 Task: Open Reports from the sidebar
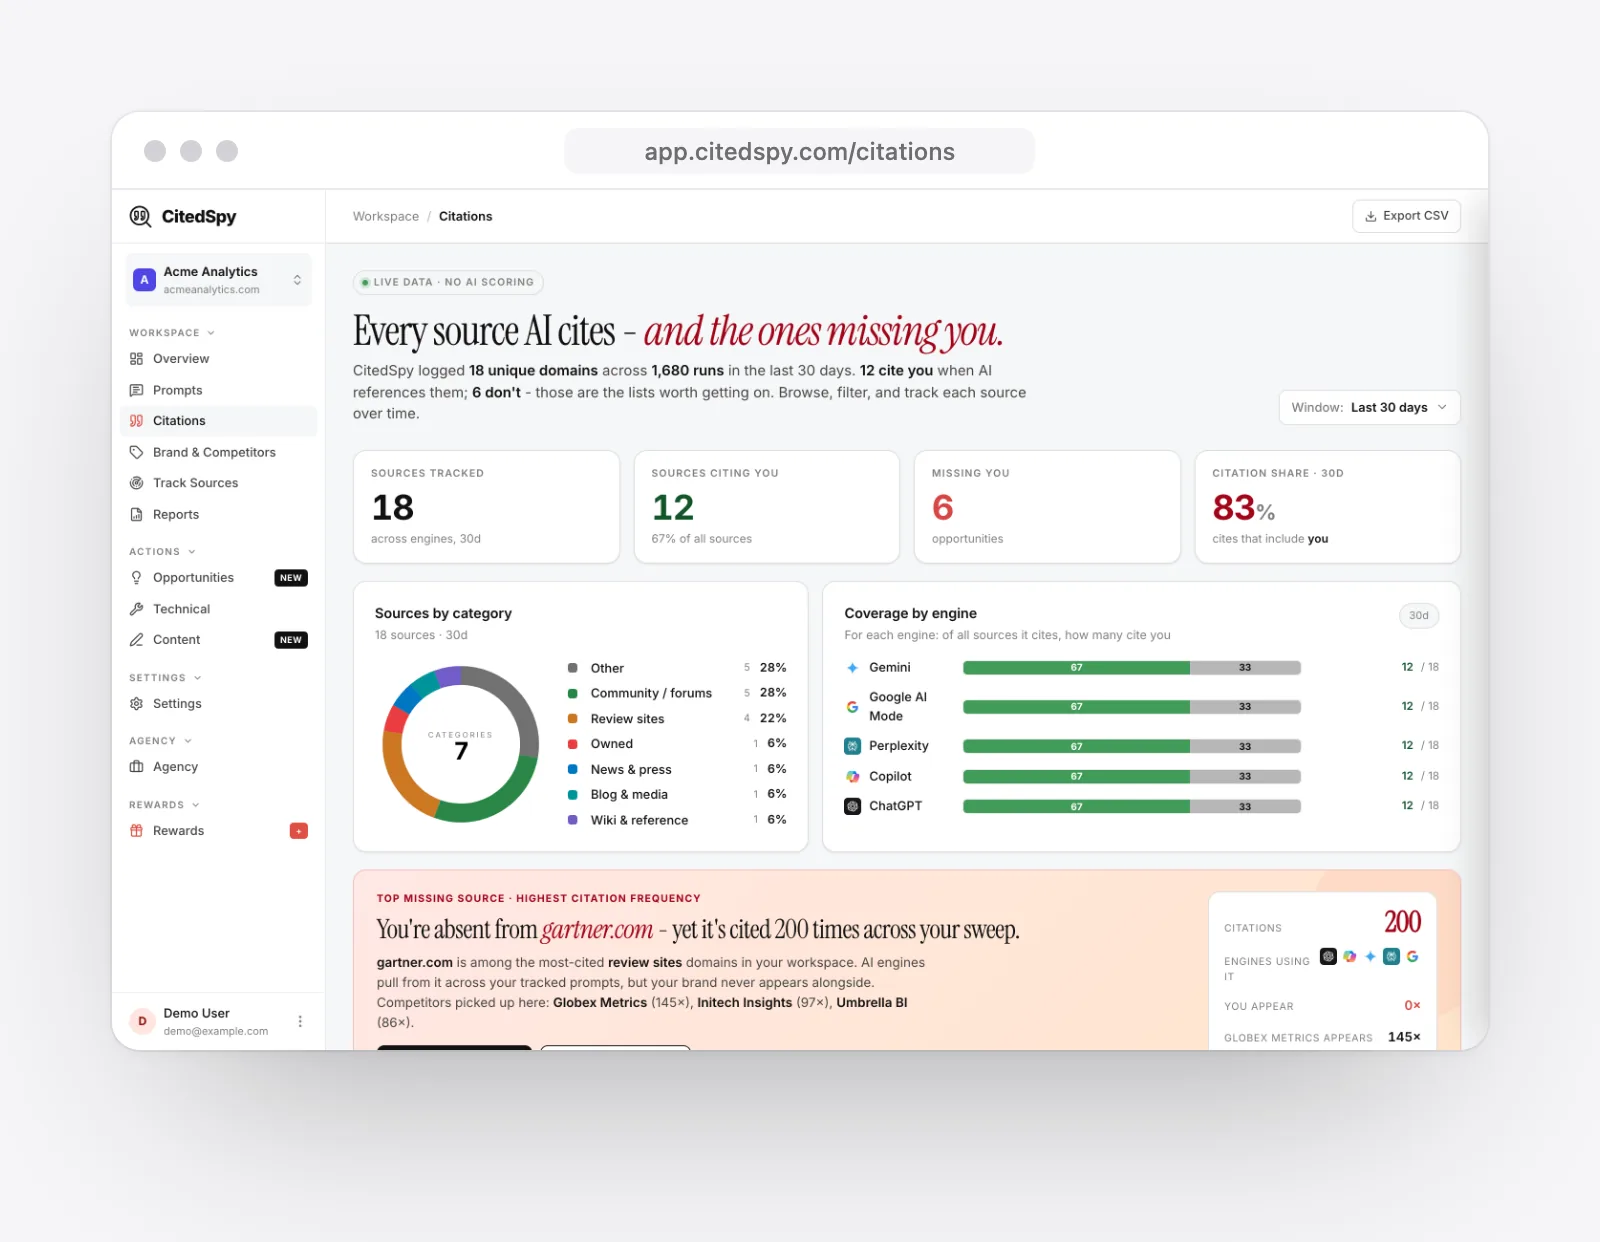(x=219, y=514)
